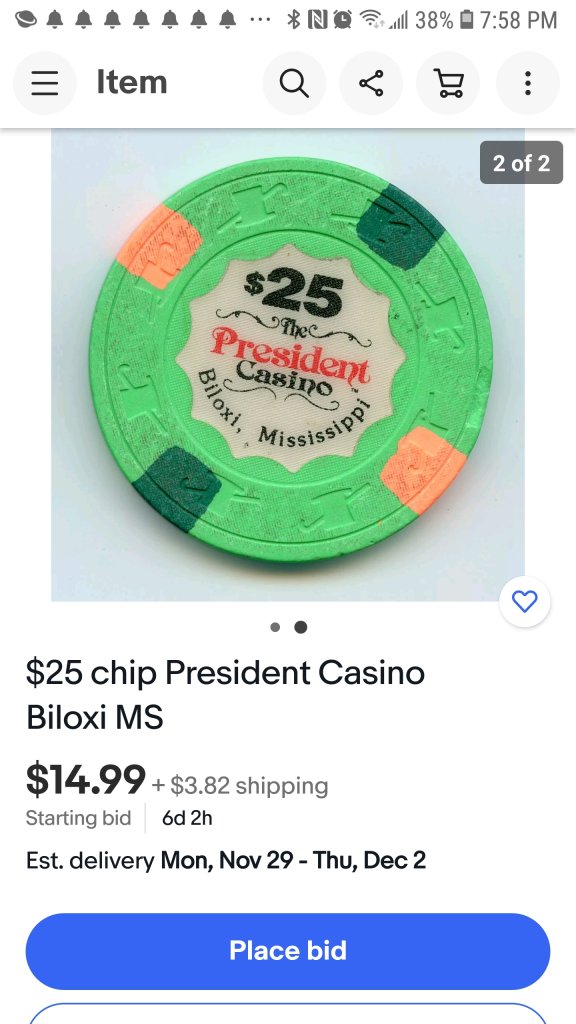This screenshot has width=576, height=1024.
Task: Tap the NFC status icon
Action: [317, 20]
